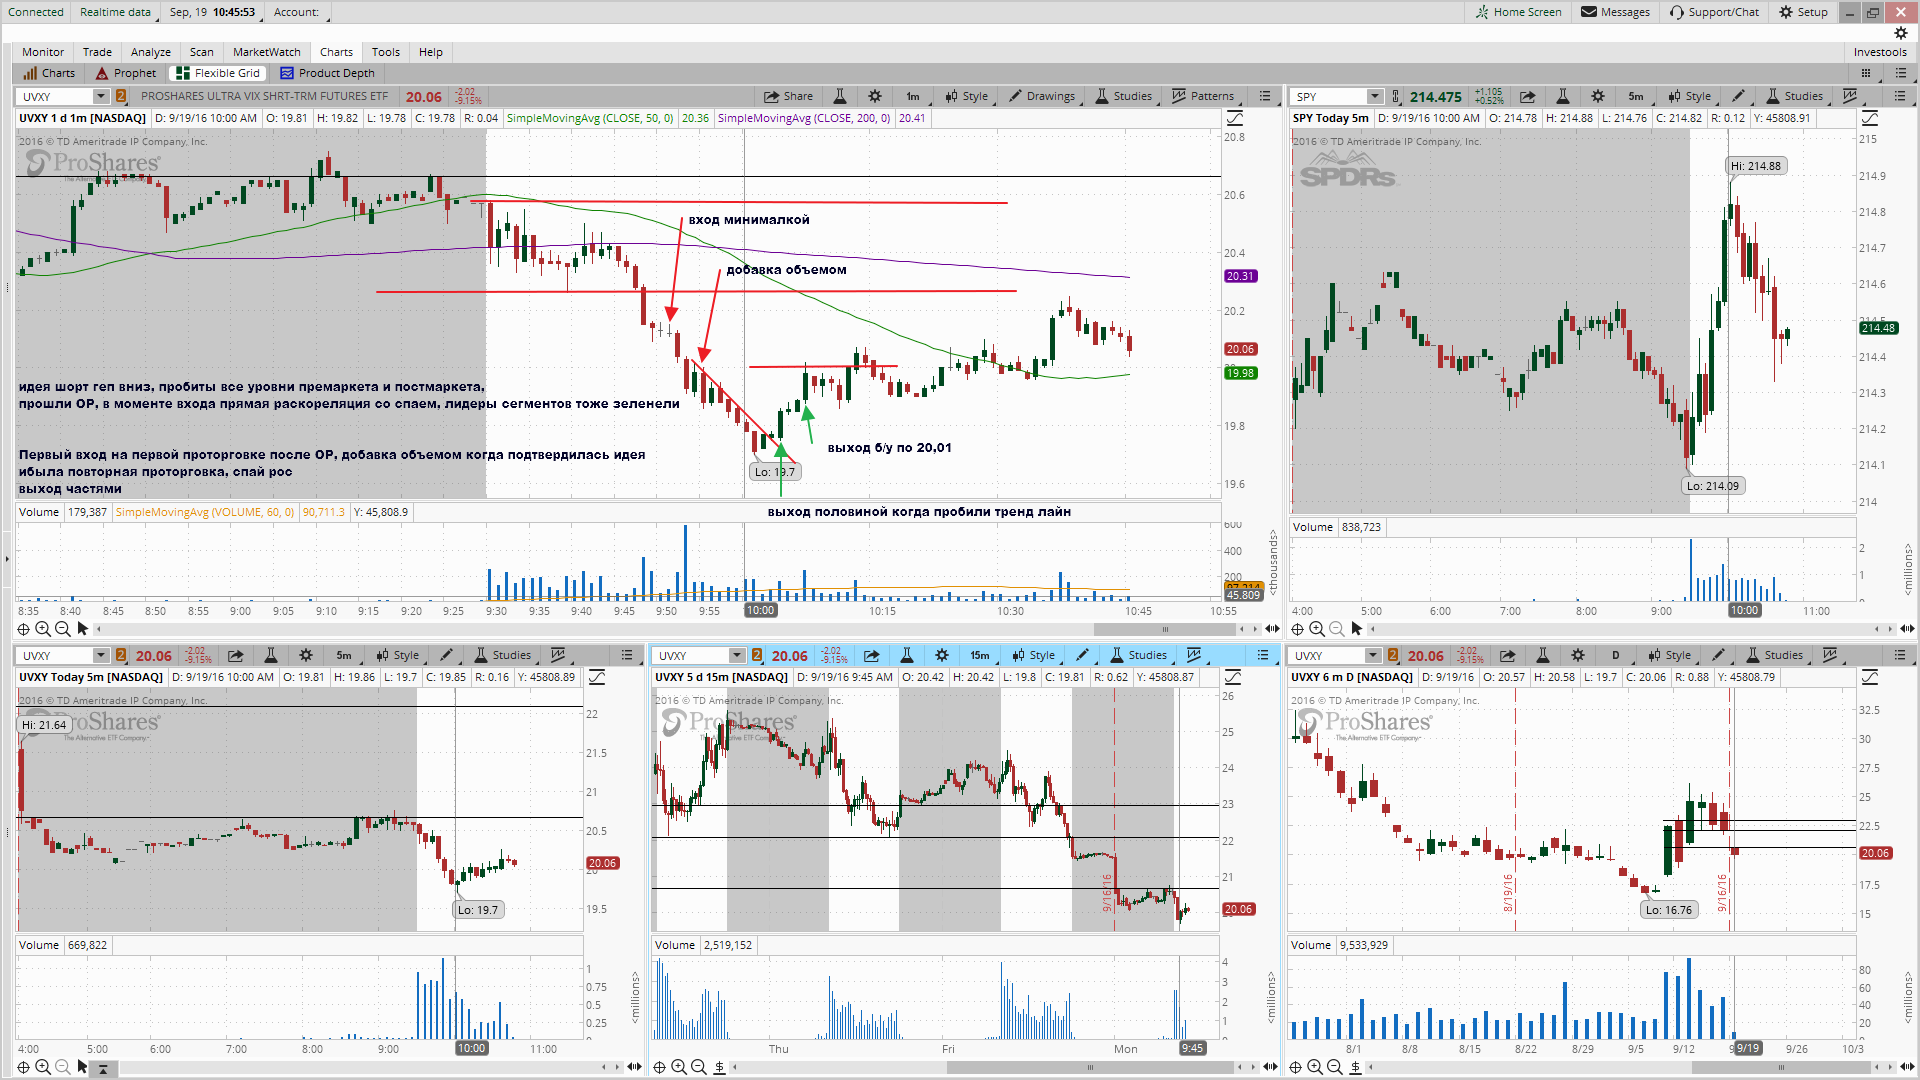Toggle price scale mode icon on main UVXY chart
The height and width of the screenshot is (1080, 1920).
point(1234,118)
